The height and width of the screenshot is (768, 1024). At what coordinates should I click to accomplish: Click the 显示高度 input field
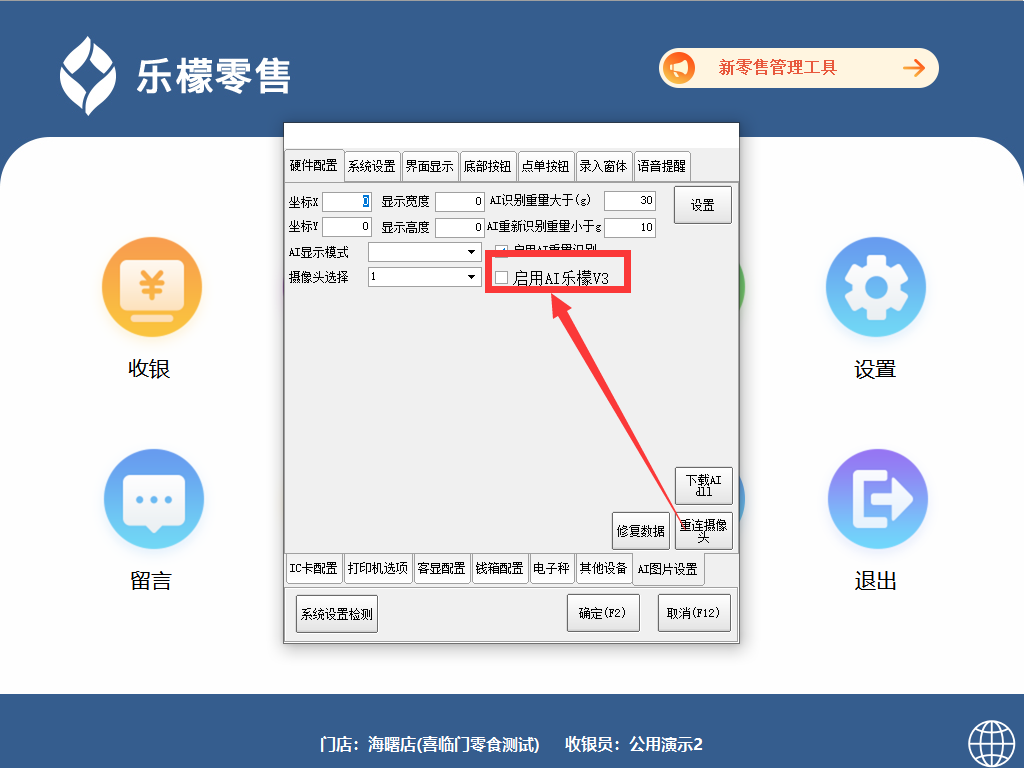pyautogui.click(x=460, y=227)
